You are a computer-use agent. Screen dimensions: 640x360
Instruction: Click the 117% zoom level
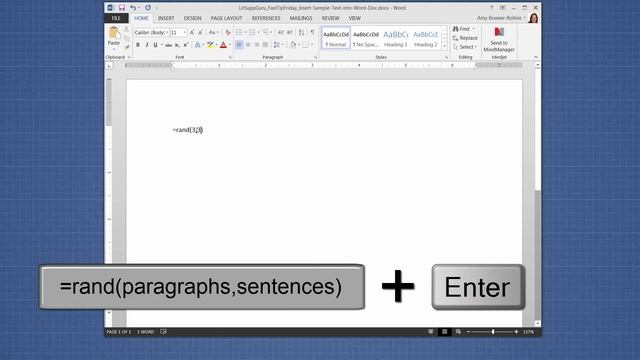[529, 332]
